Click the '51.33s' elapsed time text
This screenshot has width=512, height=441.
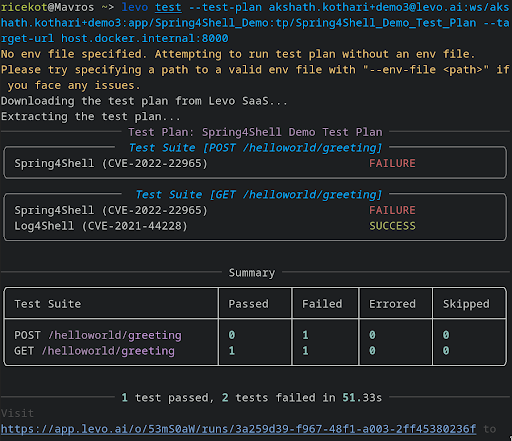(362, 398)
